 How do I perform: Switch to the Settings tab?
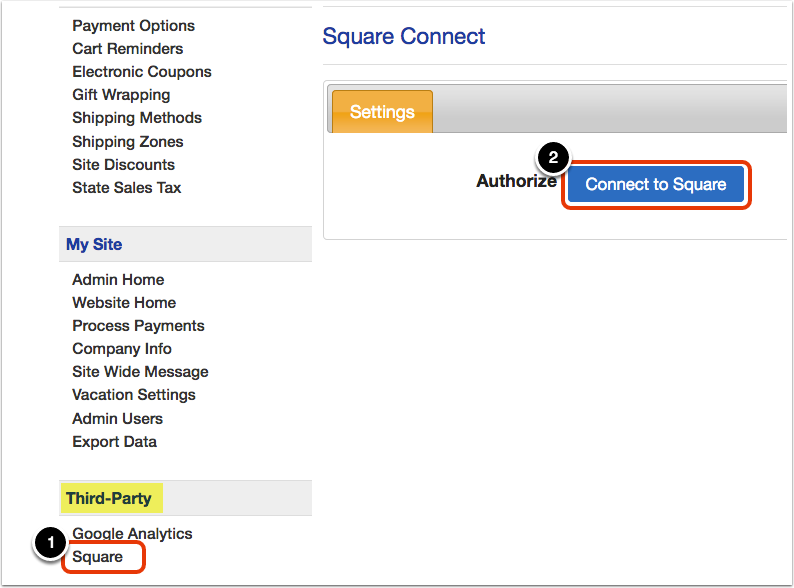point(382,111)
